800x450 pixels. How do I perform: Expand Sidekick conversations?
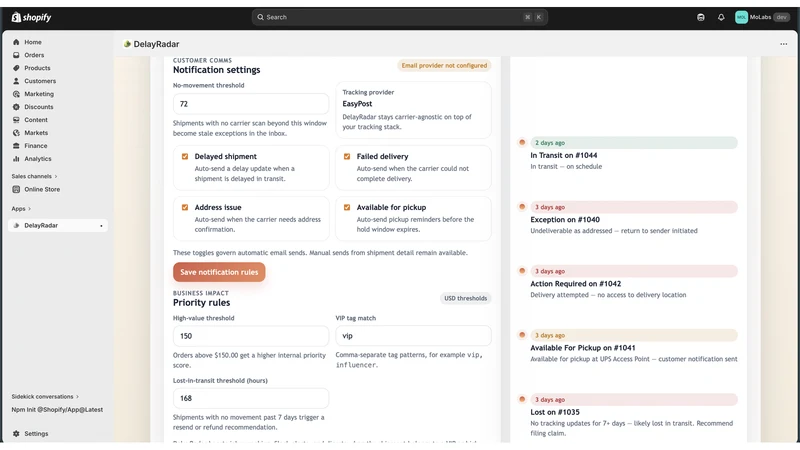tap(45, 396)
